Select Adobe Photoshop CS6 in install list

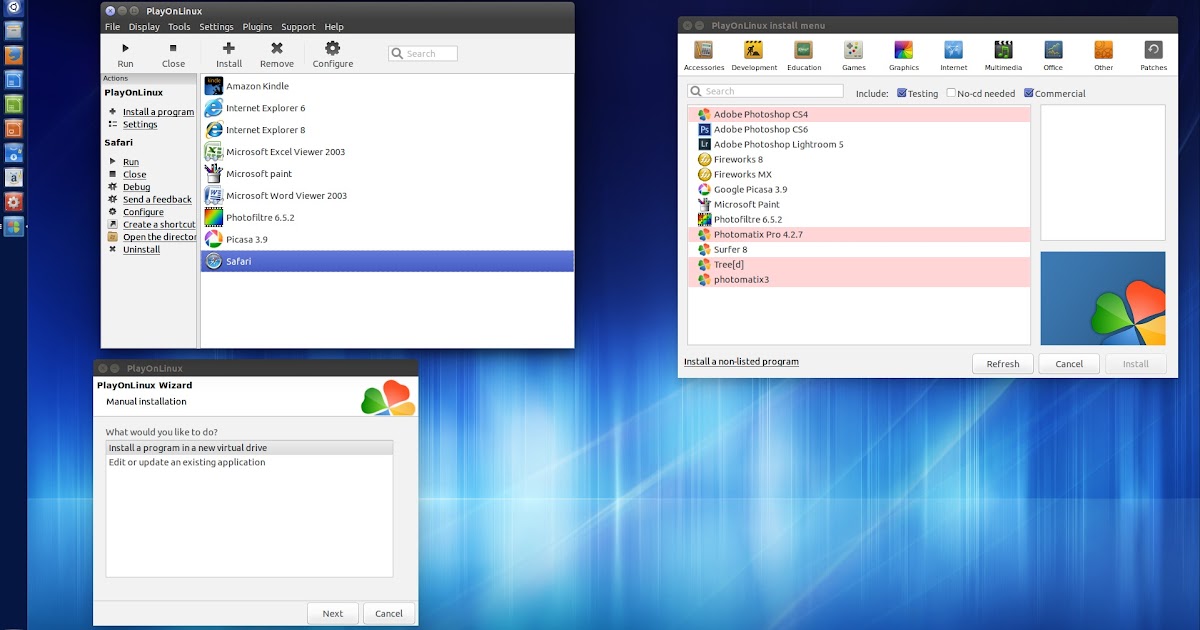859,129
